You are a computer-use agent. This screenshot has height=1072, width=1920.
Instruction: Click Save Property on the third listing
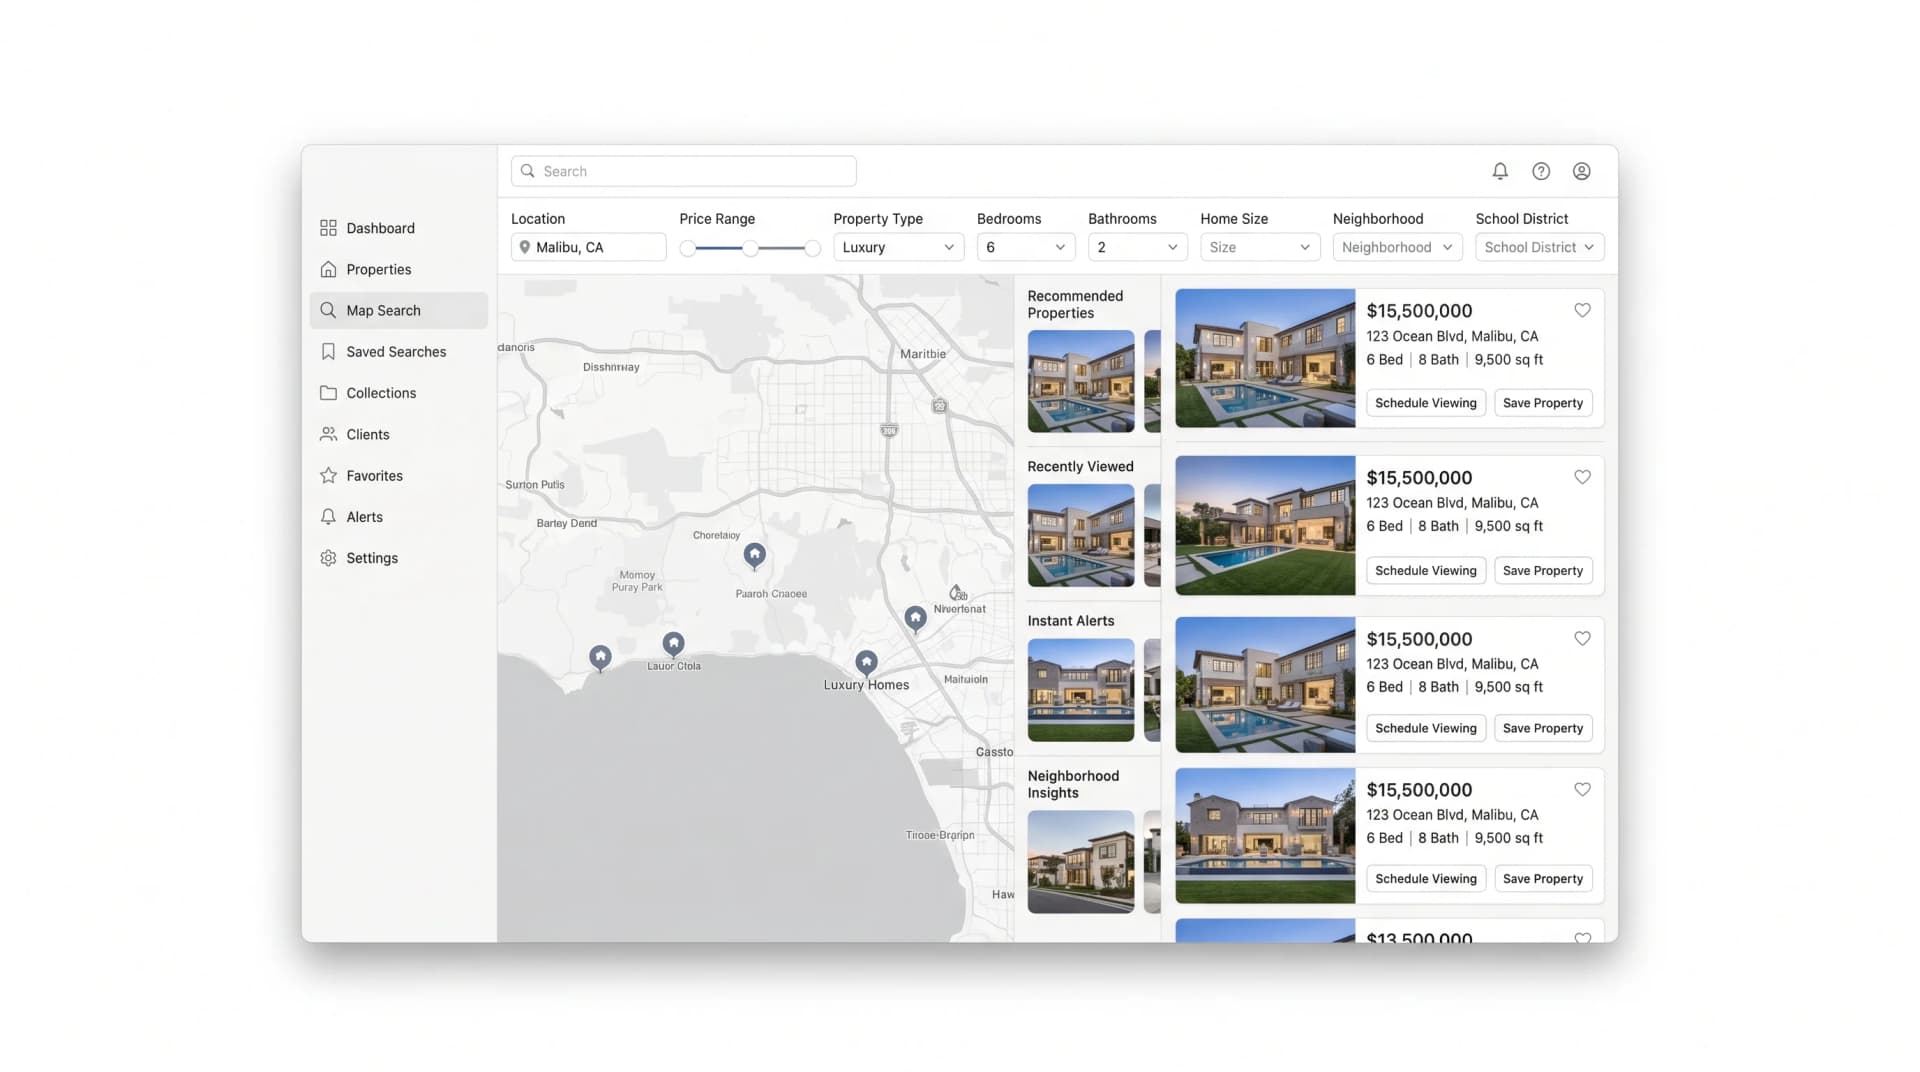coord(1542,728)
